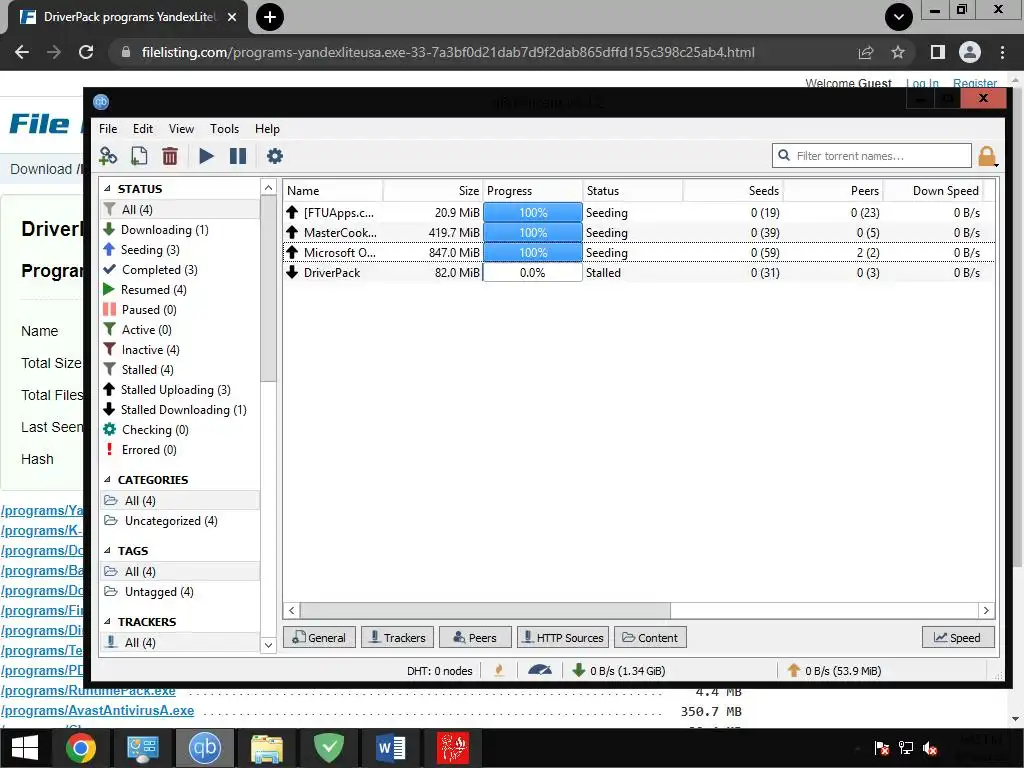Collapse the STATUS section
This screenshot has width=1024, height=768.
[x=108, y=189]
